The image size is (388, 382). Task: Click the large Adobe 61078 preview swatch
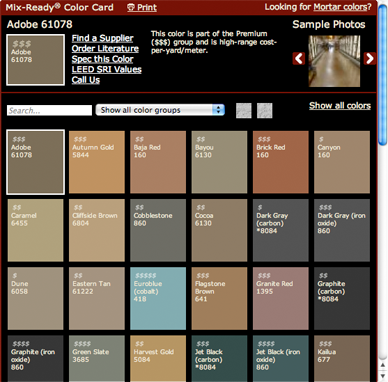tap(35, 60)
